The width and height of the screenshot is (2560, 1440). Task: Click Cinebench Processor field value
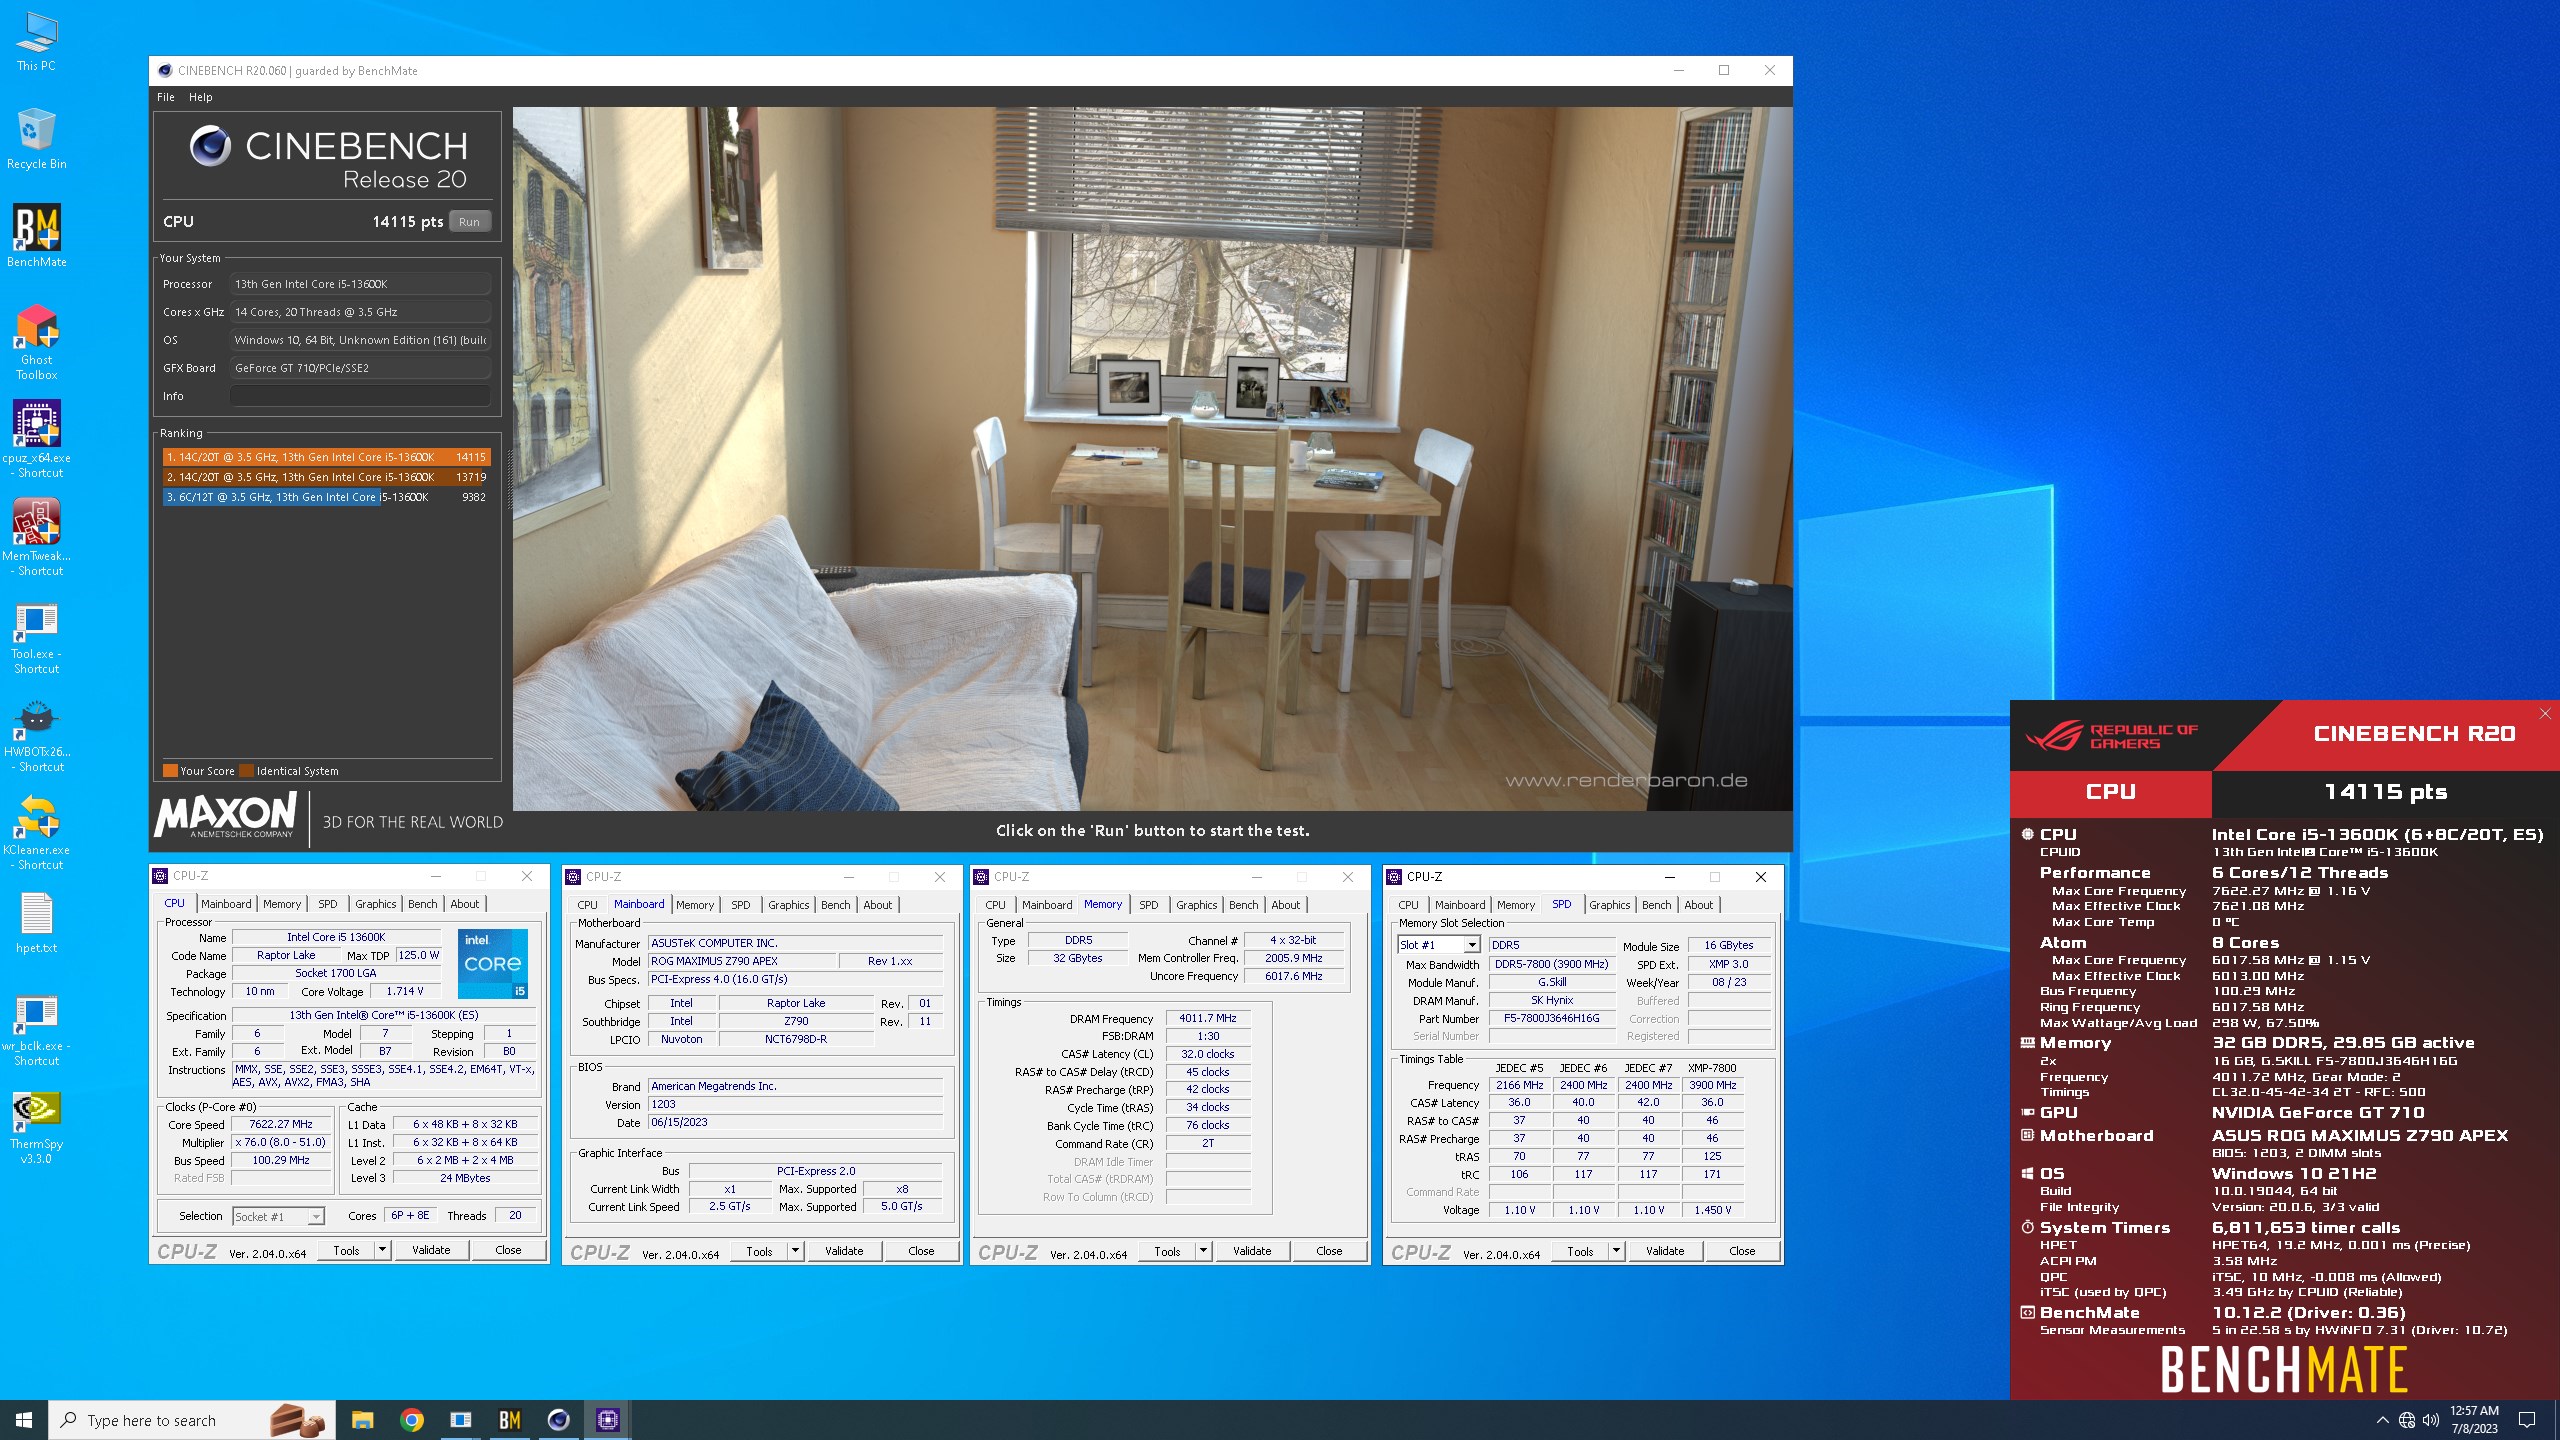pos(360,284)
